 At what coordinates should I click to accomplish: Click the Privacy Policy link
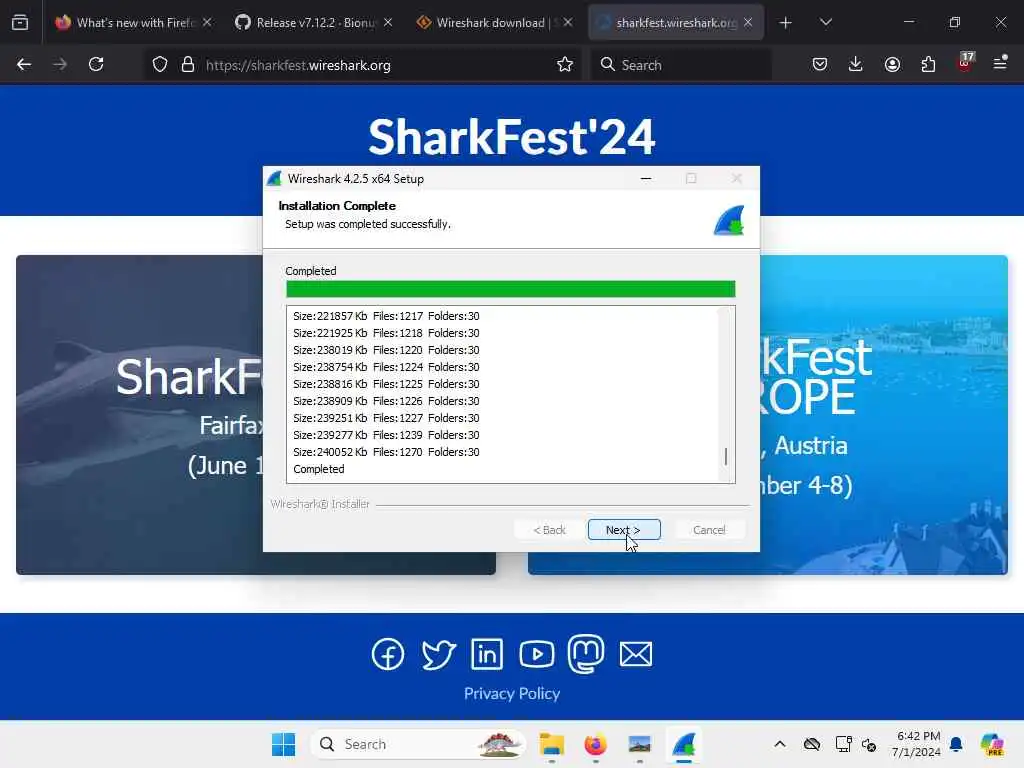(512, 694)
